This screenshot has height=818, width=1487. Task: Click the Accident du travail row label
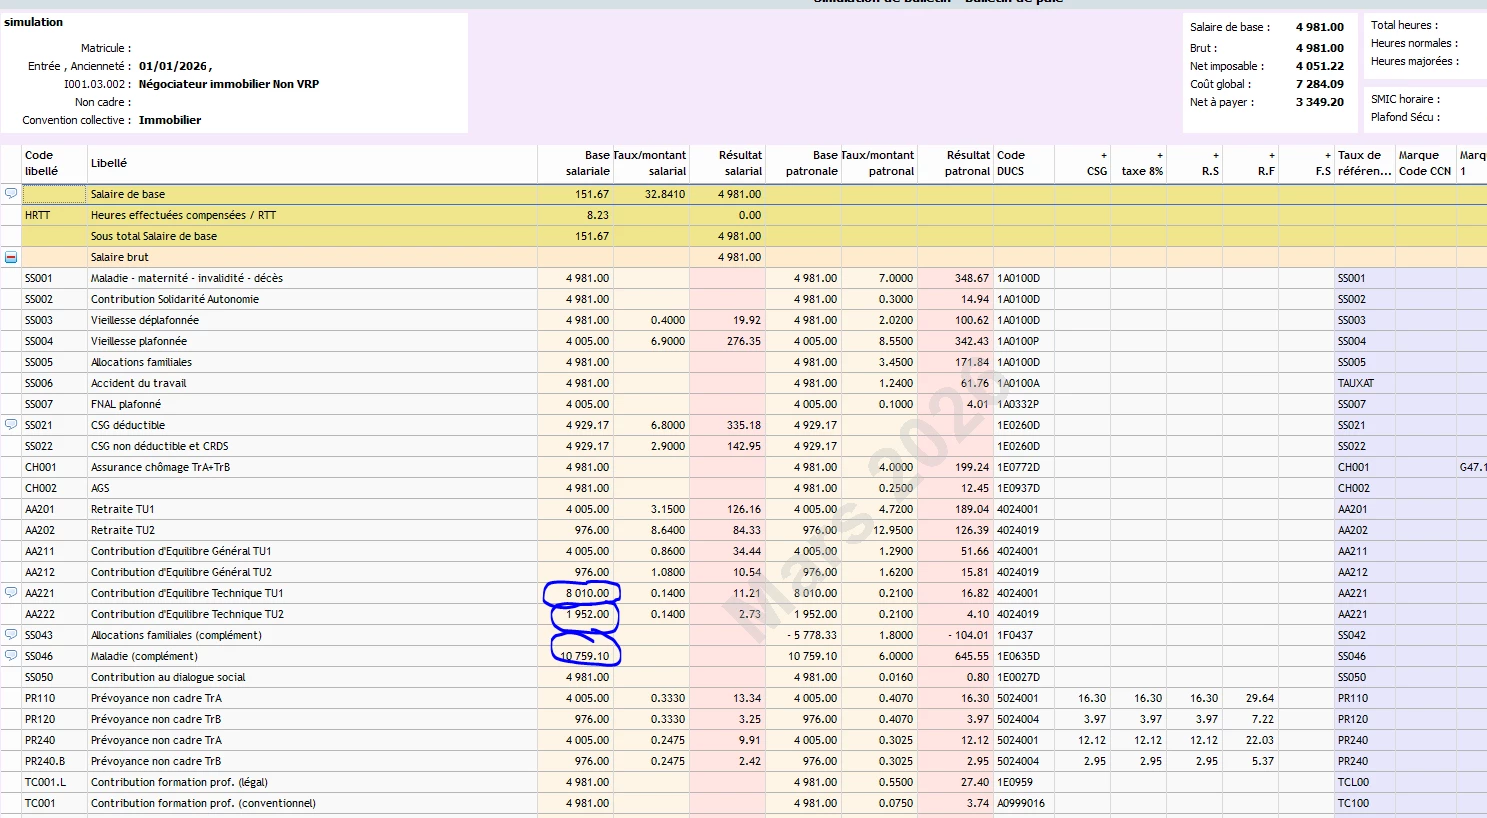click(x=138, y=383)
